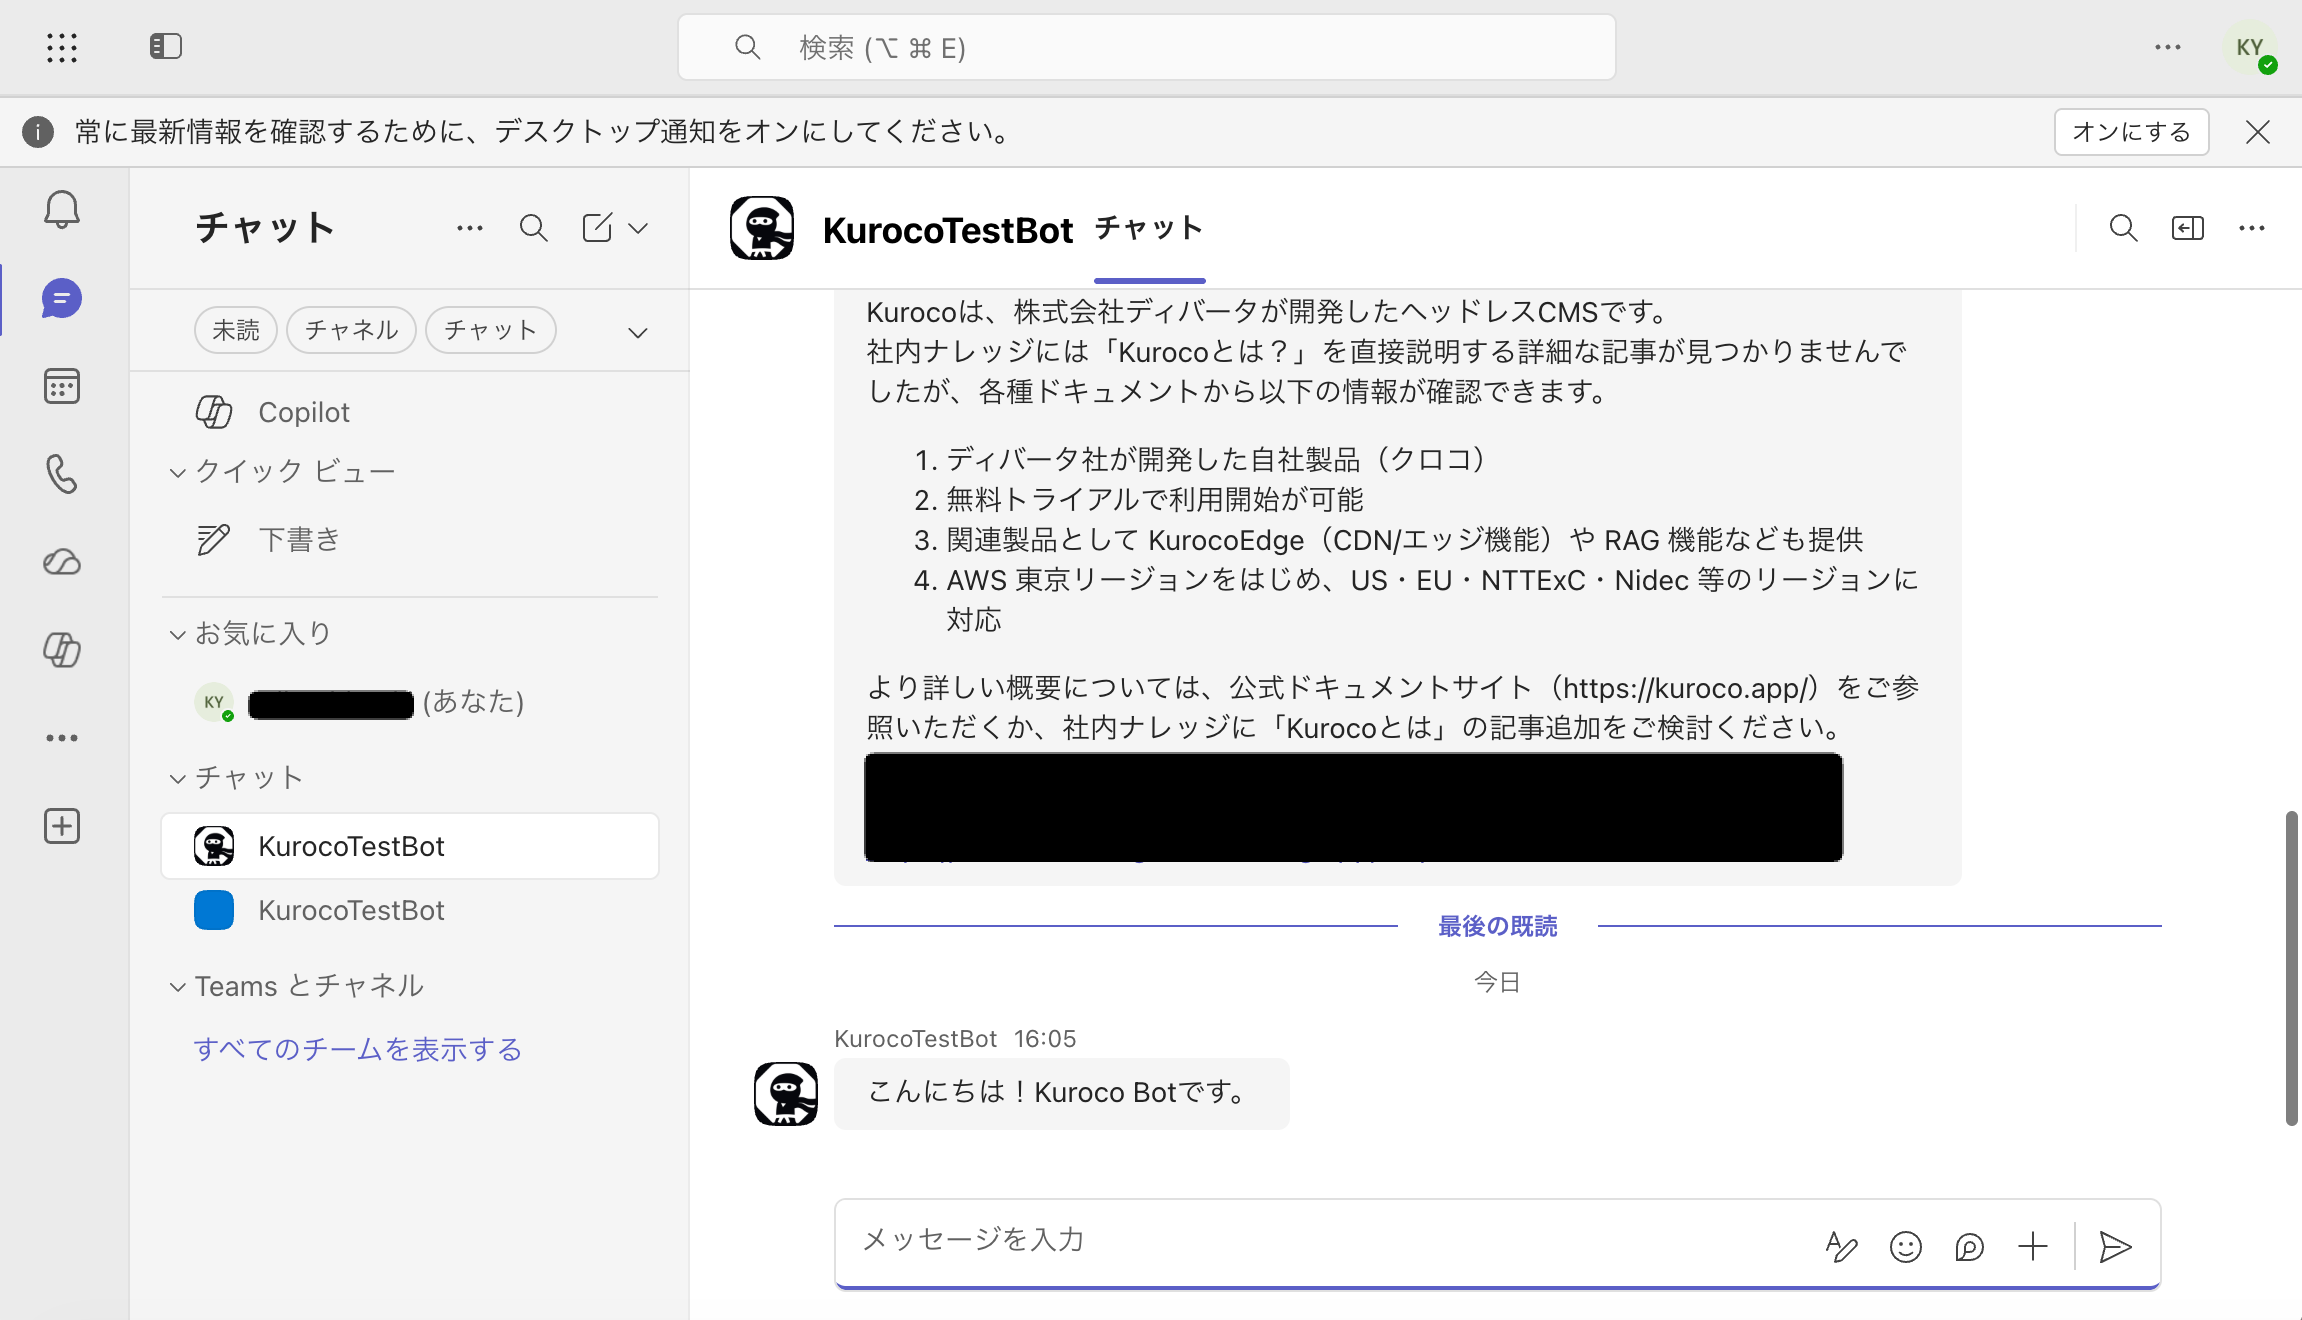
Task: Collapse the Teams とチャネル section
Action: coord(178,986)
